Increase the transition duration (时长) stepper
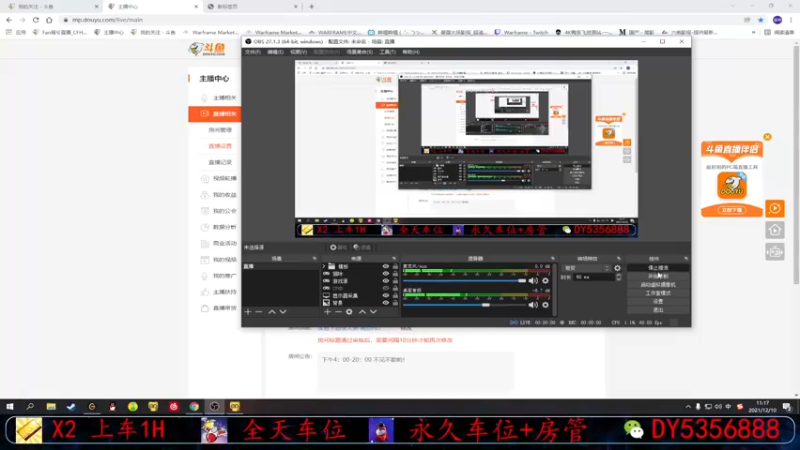 click(619, 275)
